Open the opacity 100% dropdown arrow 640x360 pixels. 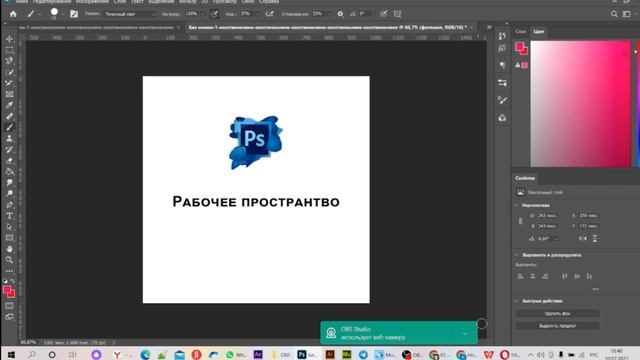click(x=202, y=14)
